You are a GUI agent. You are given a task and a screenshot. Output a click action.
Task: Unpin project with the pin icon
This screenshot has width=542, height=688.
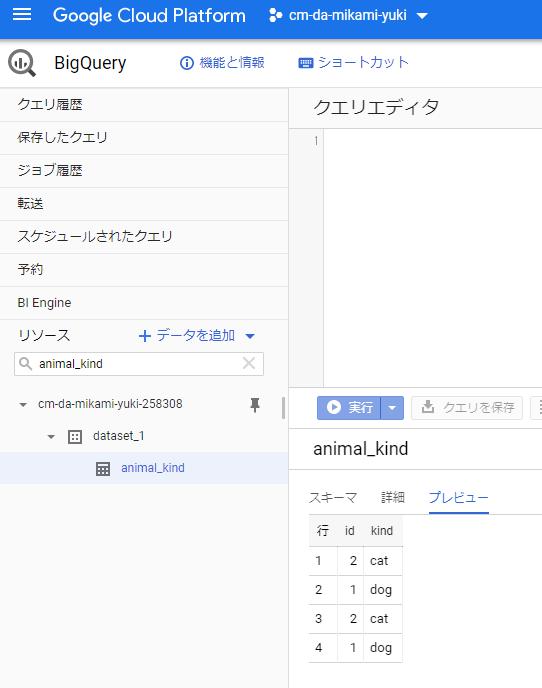[x=255, y=405]
